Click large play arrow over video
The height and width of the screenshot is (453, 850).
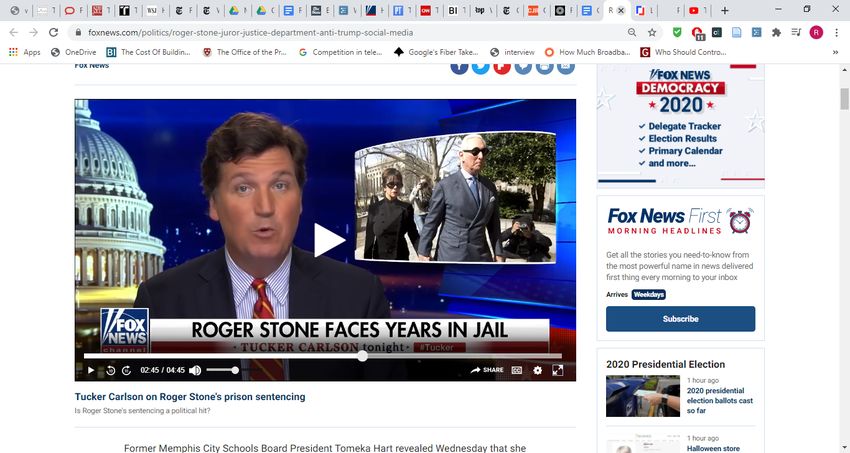[329, 240]
